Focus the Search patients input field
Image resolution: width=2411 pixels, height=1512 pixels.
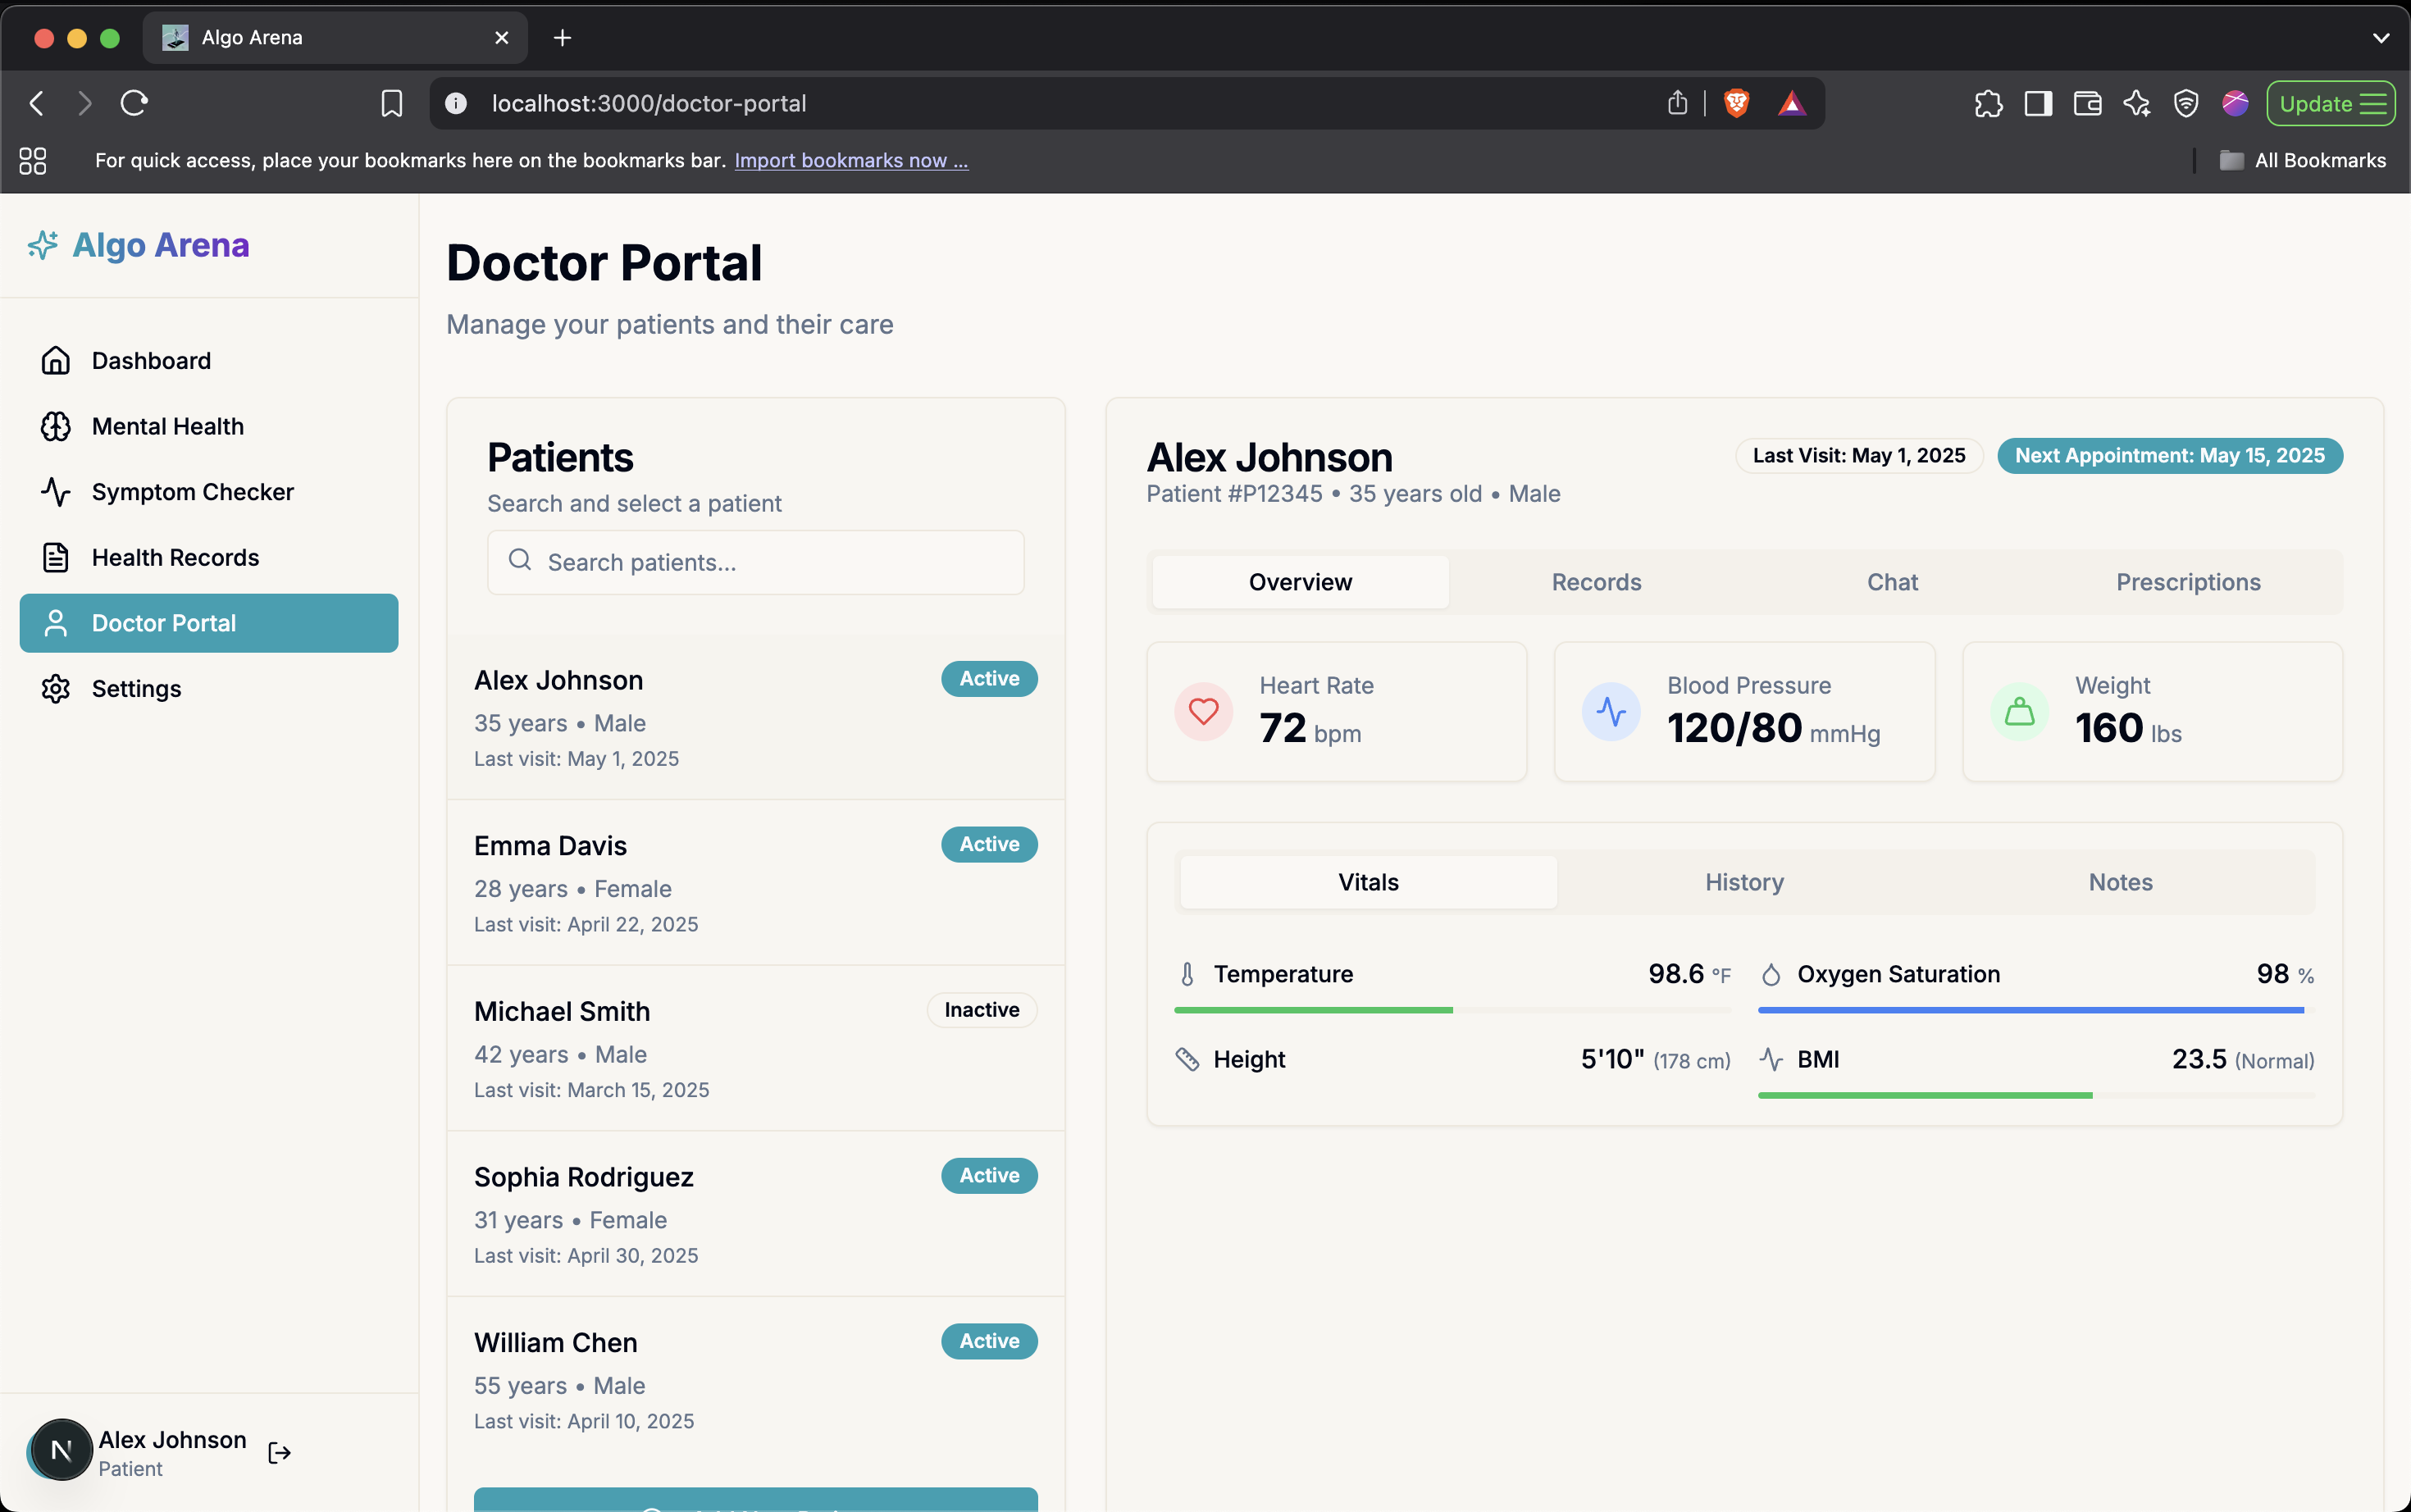pyautogui.click(x=770, y=562)
